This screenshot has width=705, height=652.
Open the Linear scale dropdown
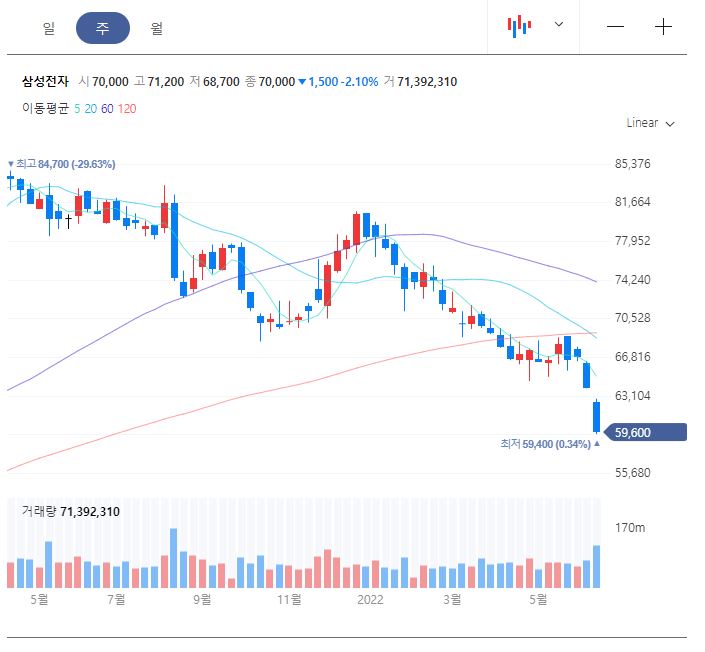click(x=650, y=123)
